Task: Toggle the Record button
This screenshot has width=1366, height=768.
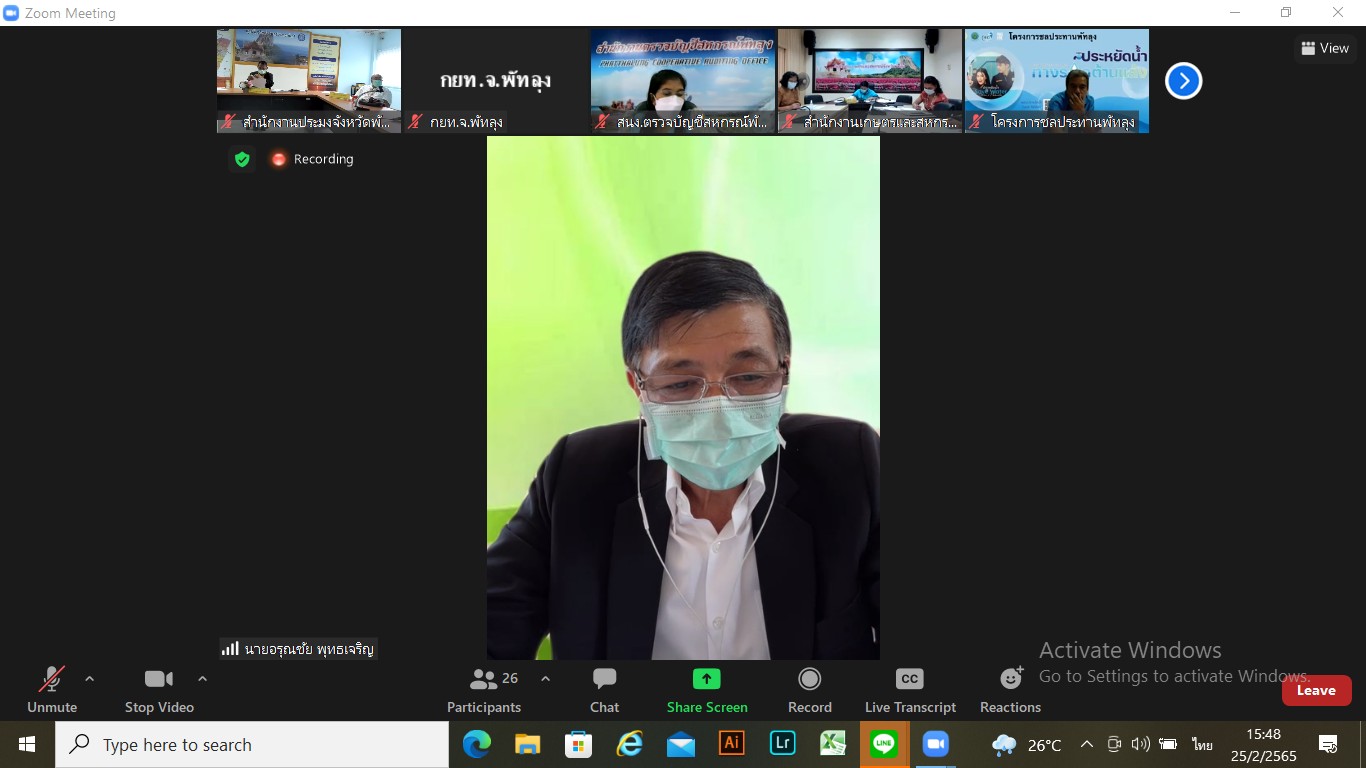Action: coord(809,690)
